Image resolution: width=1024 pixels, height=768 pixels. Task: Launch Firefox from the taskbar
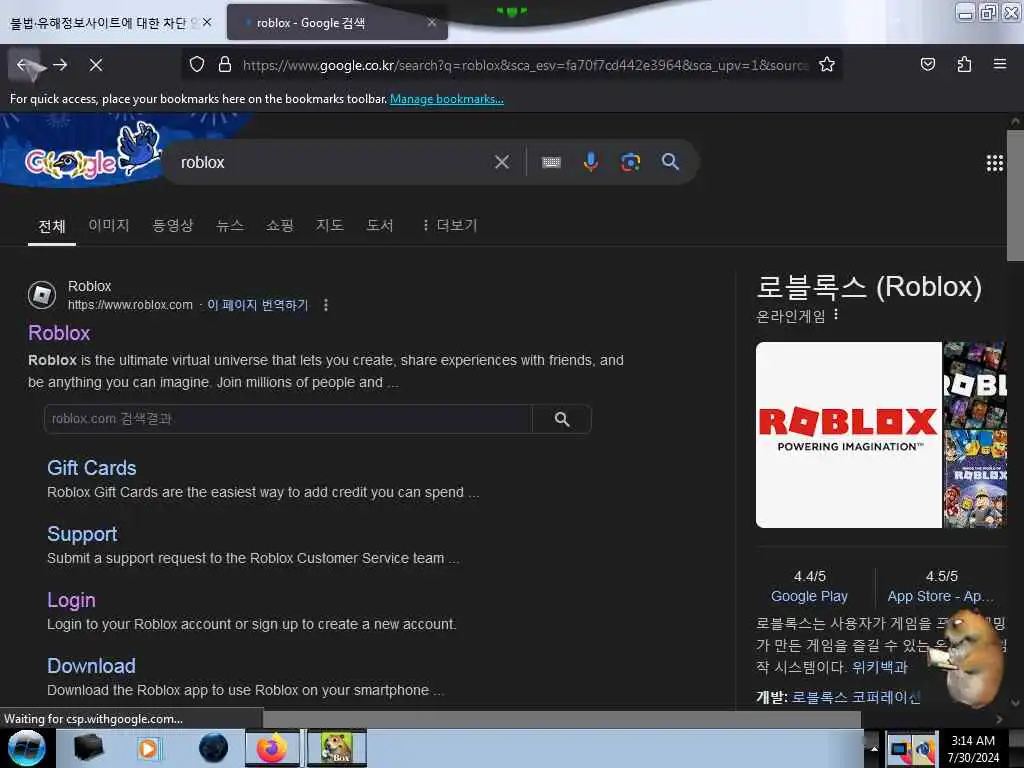272,748
